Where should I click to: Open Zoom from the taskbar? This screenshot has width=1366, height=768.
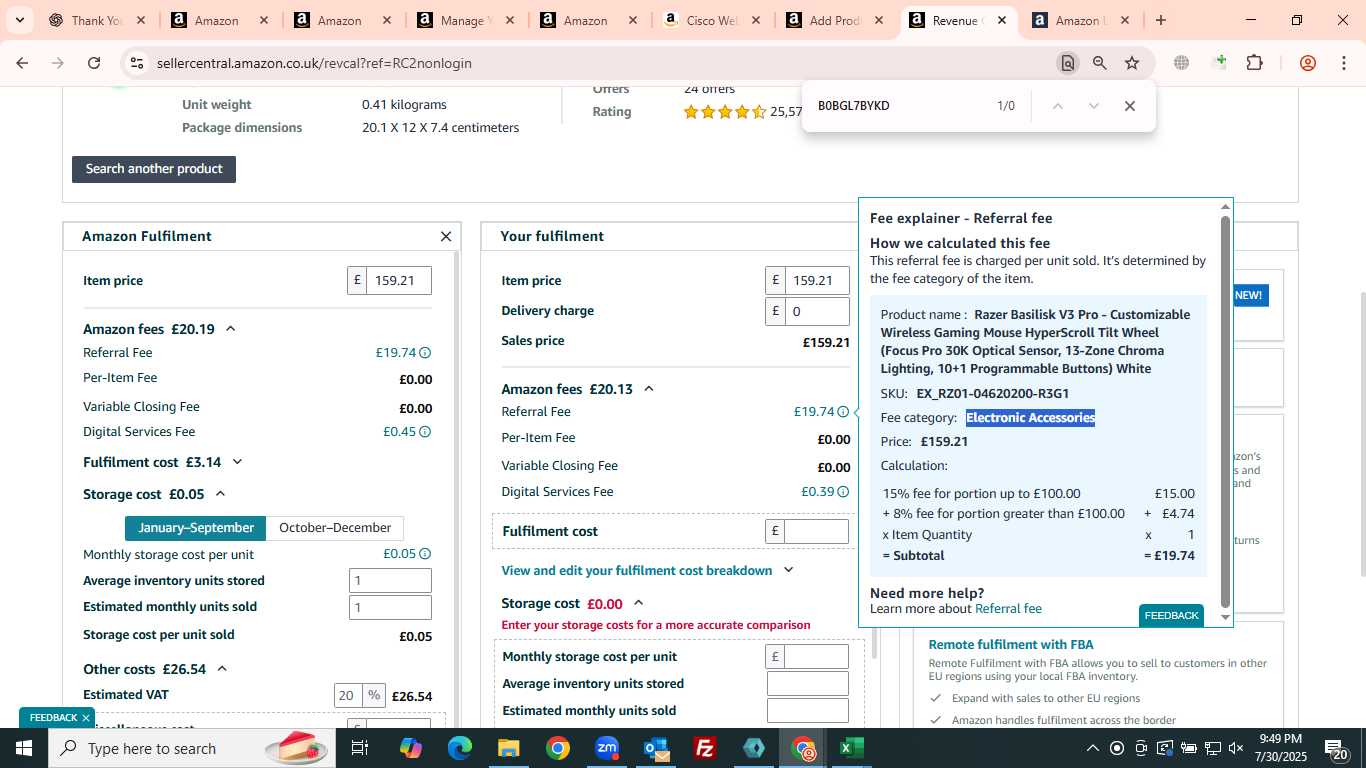point(607,748)
